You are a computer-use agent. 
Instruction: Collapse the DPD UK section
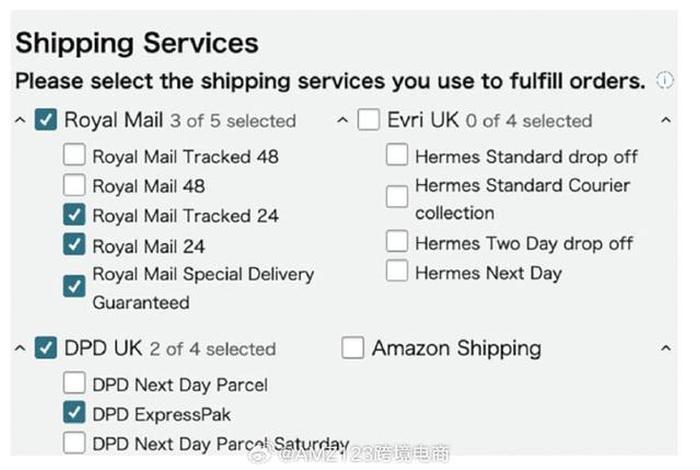20,349
